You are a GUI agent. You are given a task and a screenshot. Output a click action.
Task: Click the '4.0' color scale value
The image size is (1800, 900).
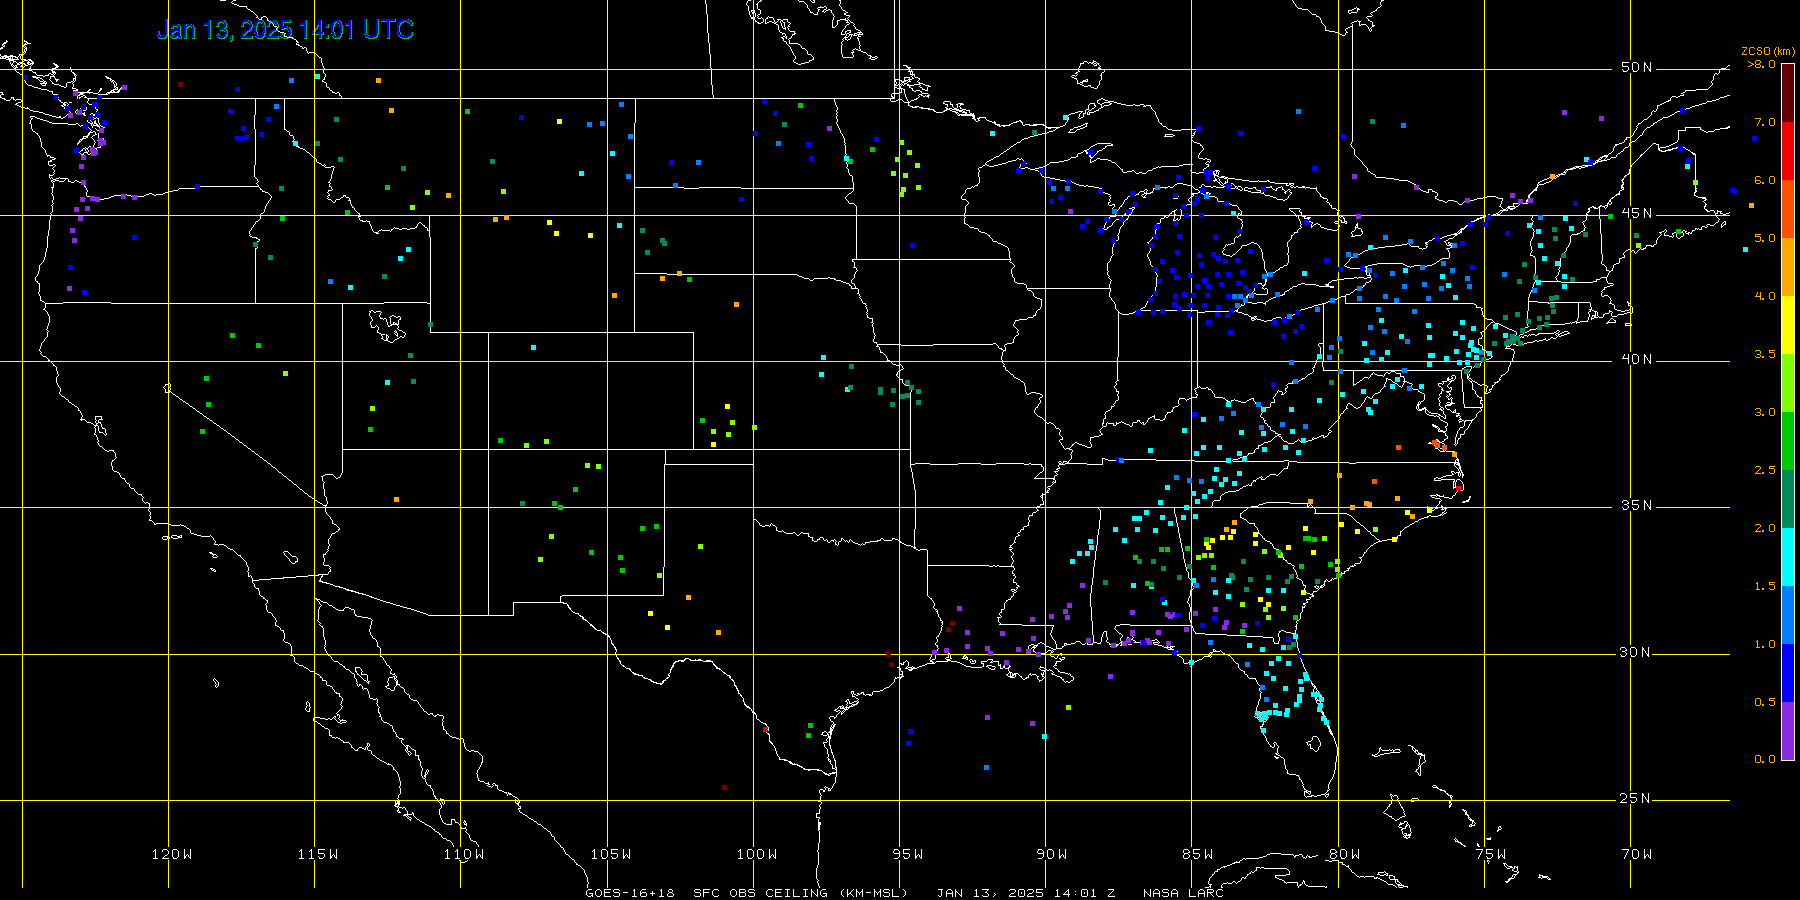pyautogui.click(x=1765, y=296)
